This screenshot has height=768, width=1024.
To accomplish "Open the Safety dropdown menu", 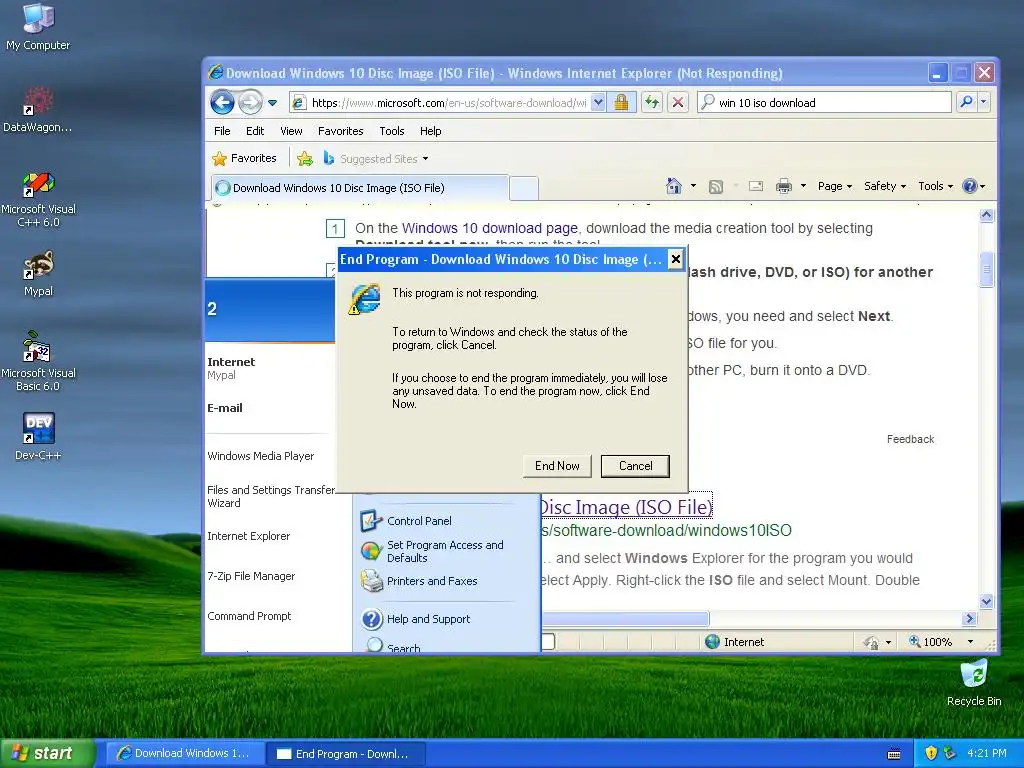I will pos(885,186).
